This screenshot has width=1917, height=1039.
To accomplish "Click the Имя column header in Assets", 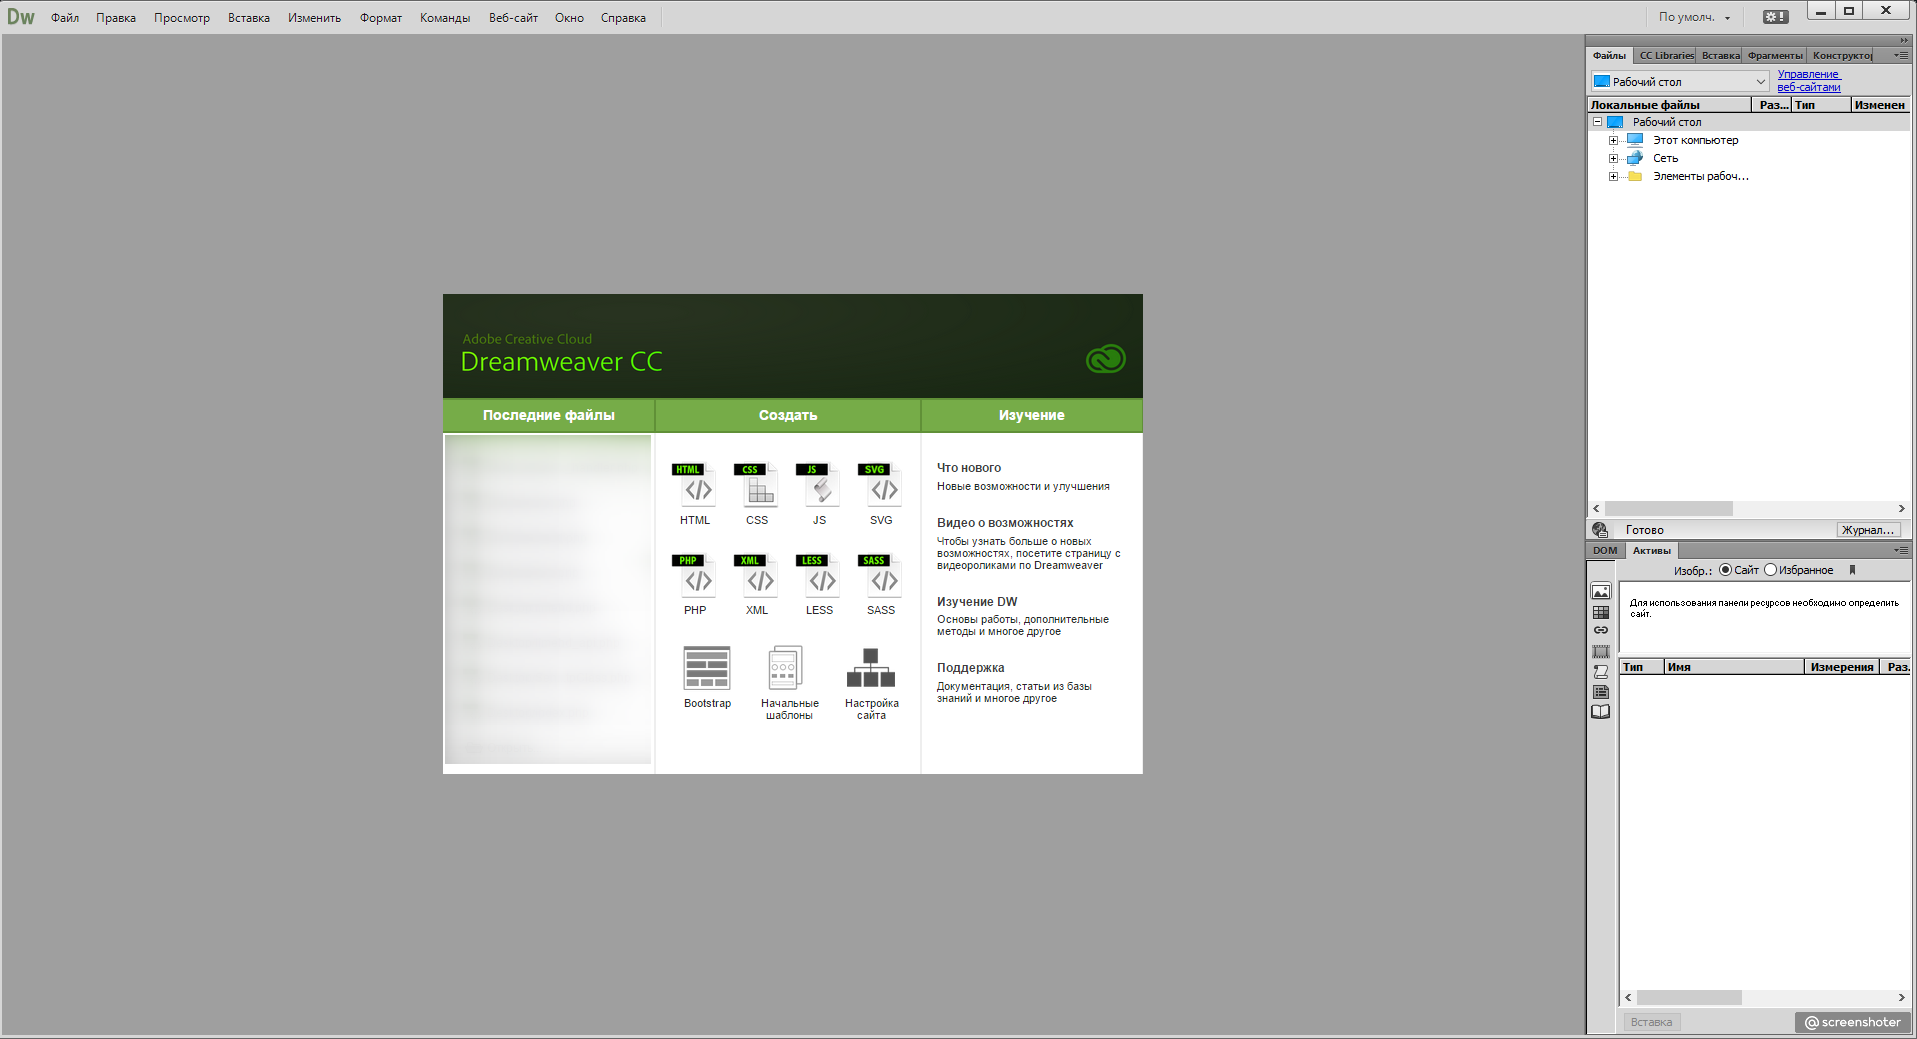I will click(x=1734, y=667).
